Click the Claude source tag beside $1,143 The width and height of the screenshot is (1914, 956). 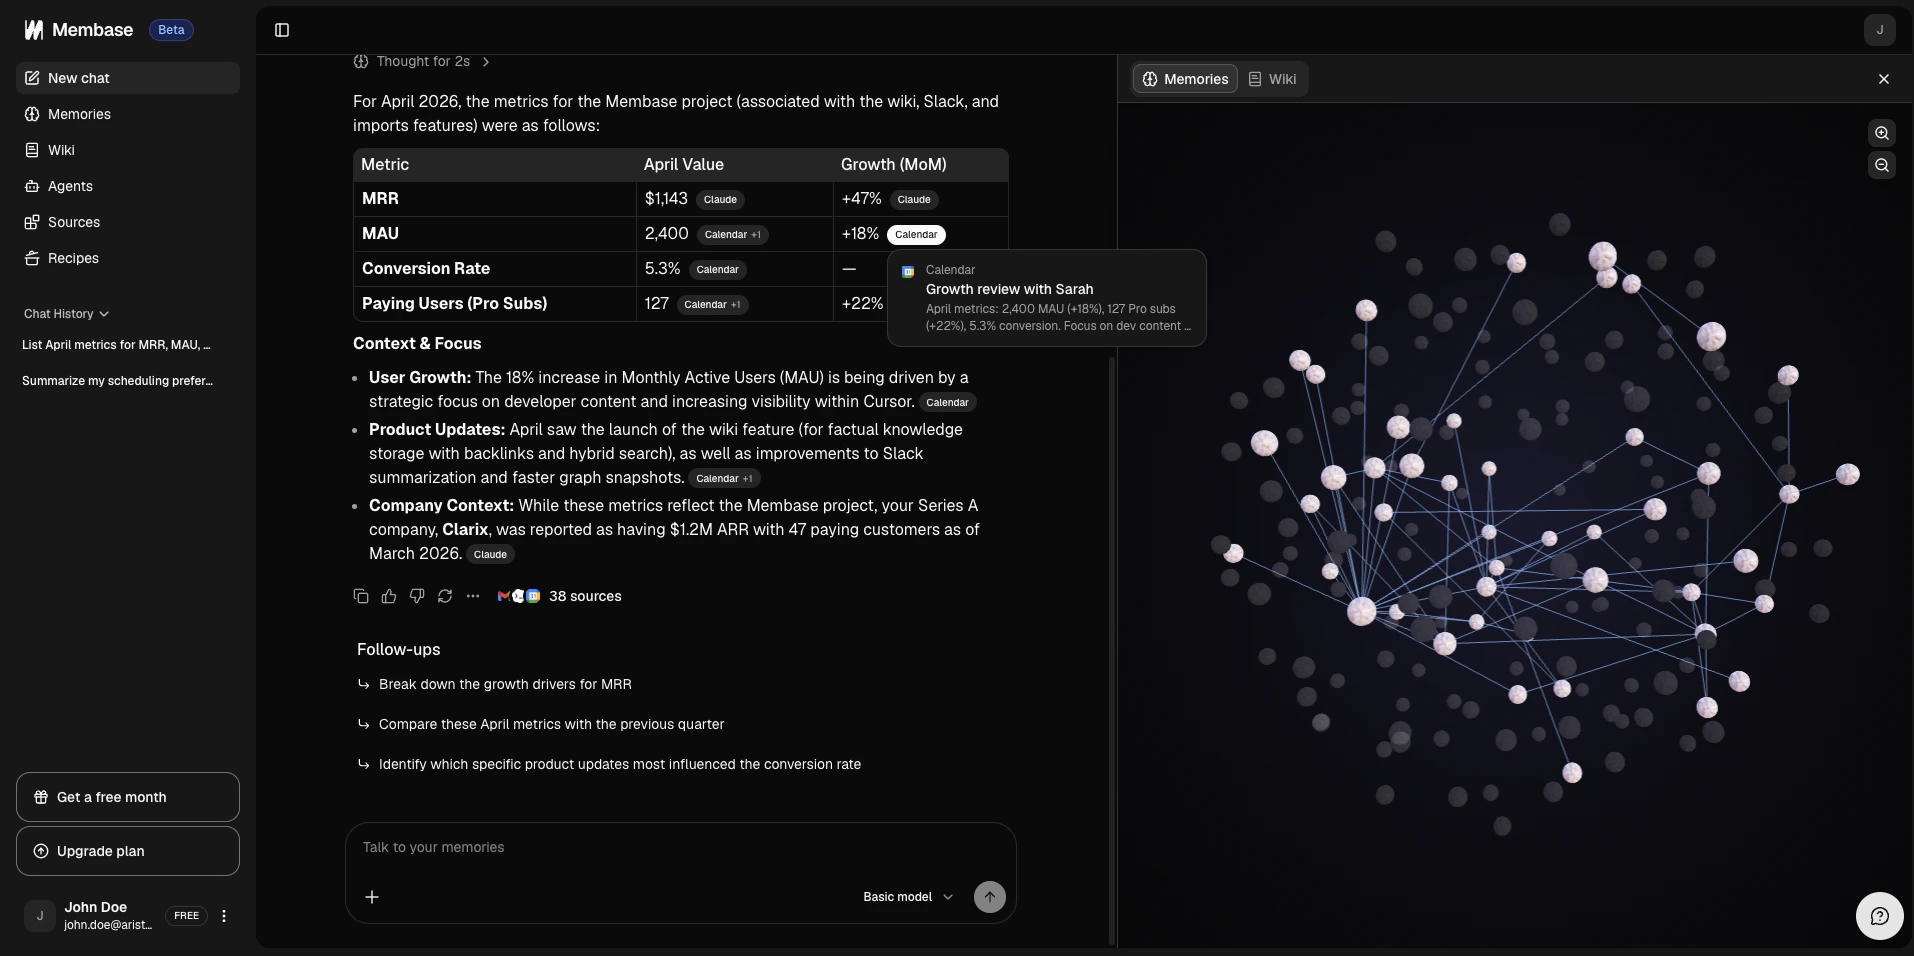tap(720, 200)
